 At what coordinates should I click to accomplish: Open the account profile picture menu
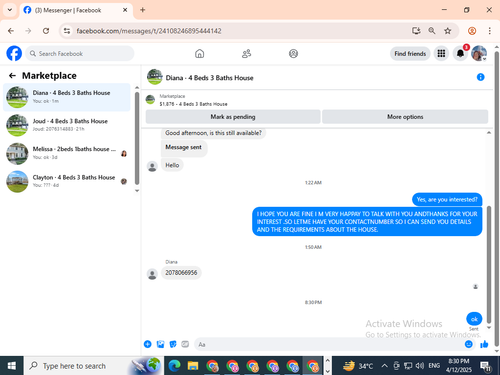point(479,53)
